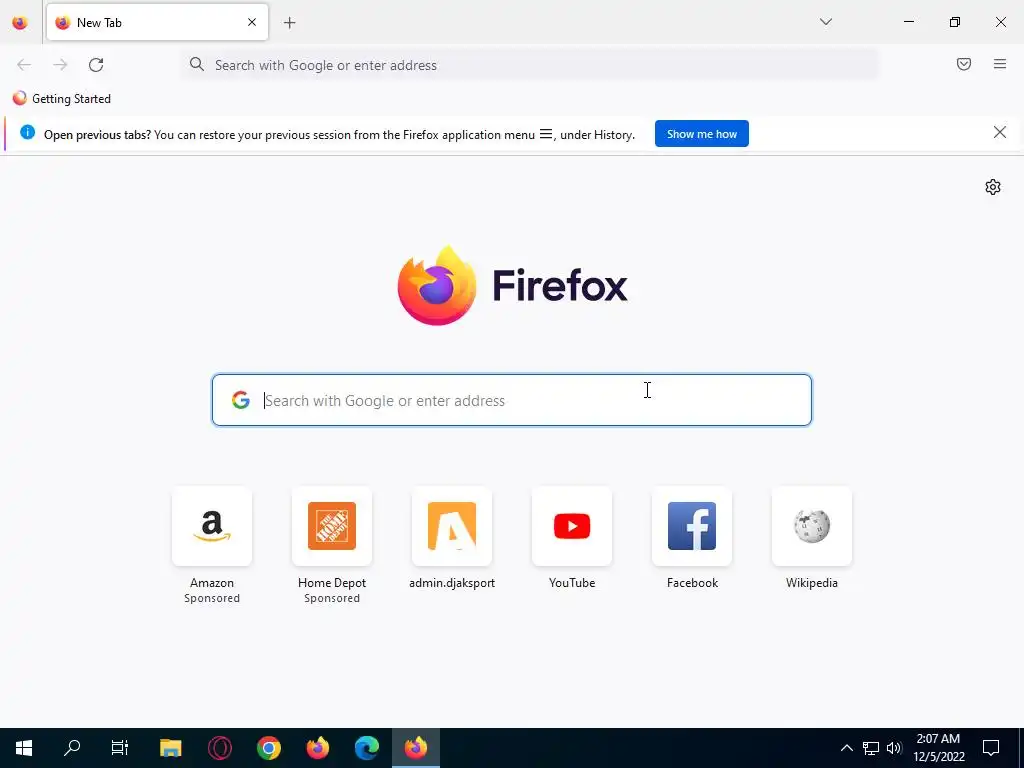Click the Home Depot label text
The width and height of the screenshot is (1024, 768).
click(332, 583)
